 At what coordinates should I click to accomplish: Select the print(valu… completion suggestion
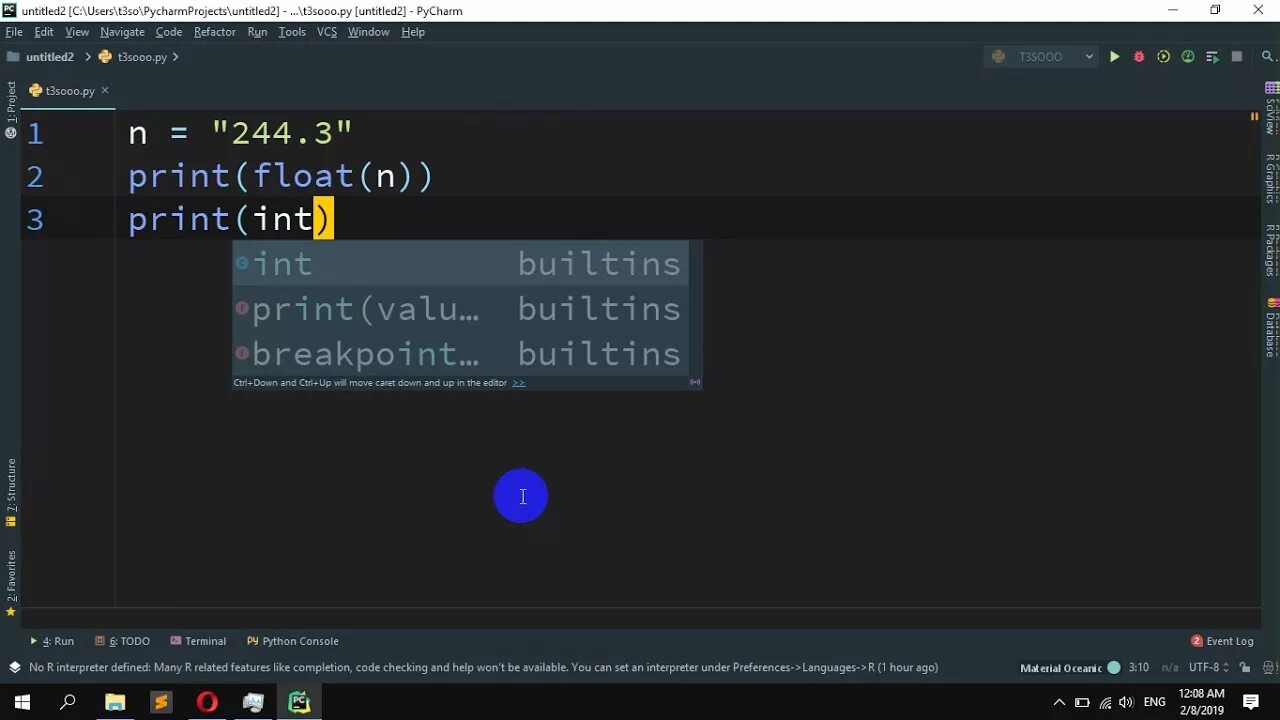click(x=461, y=309)
